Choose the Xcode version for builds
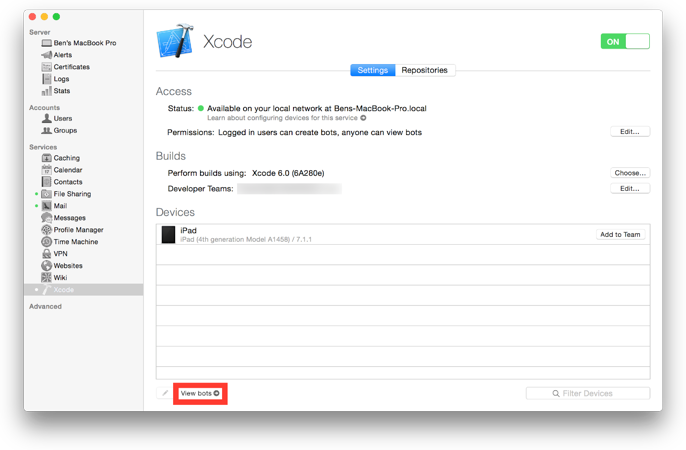Screen dimensions: 686x450 [630, 173]
